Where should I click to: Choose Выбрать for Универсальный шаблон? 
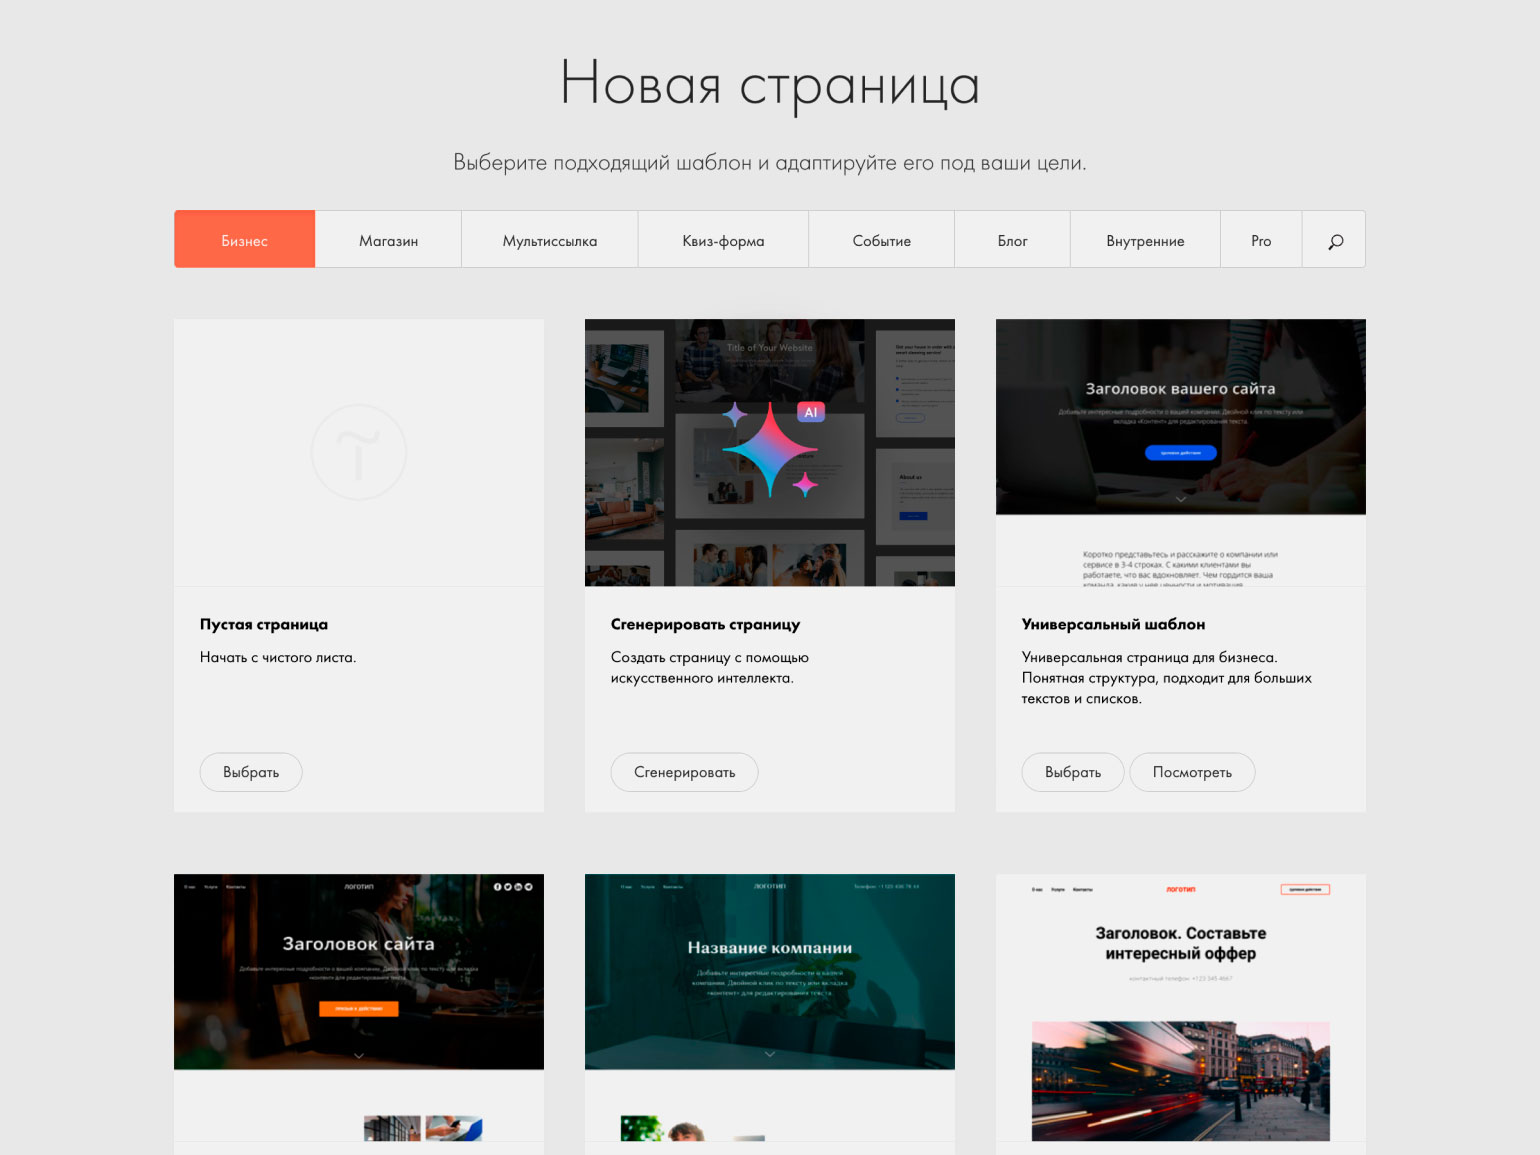click(1072, 772)
